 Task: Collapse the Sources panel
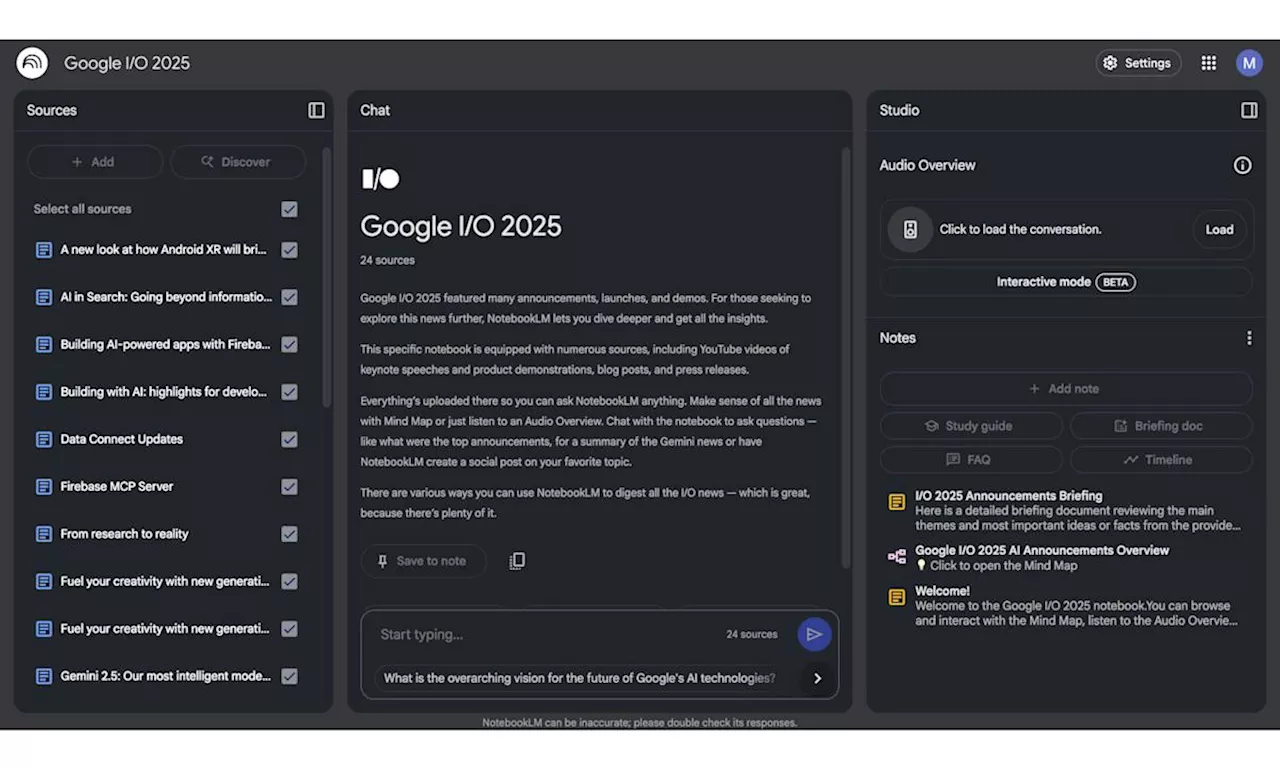316,110
